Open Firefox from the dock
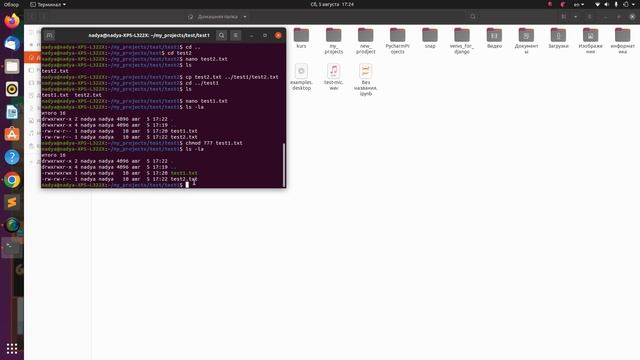Screen dimensions: 640x360 [x=12, y=20]
